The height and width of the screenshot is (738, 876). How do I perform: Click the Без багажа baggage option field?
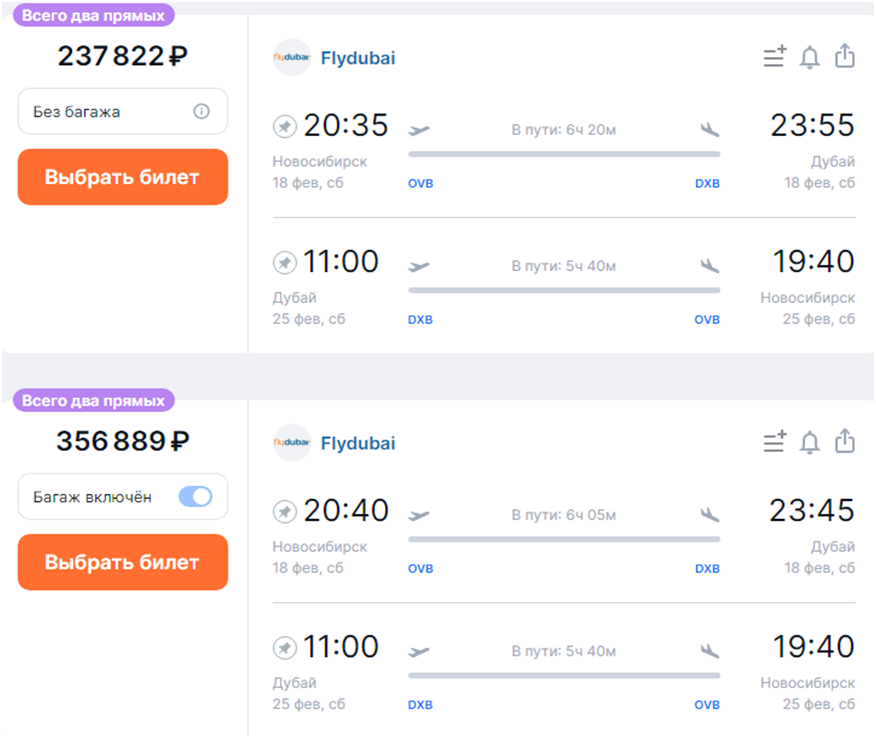(x=110, y=112)
